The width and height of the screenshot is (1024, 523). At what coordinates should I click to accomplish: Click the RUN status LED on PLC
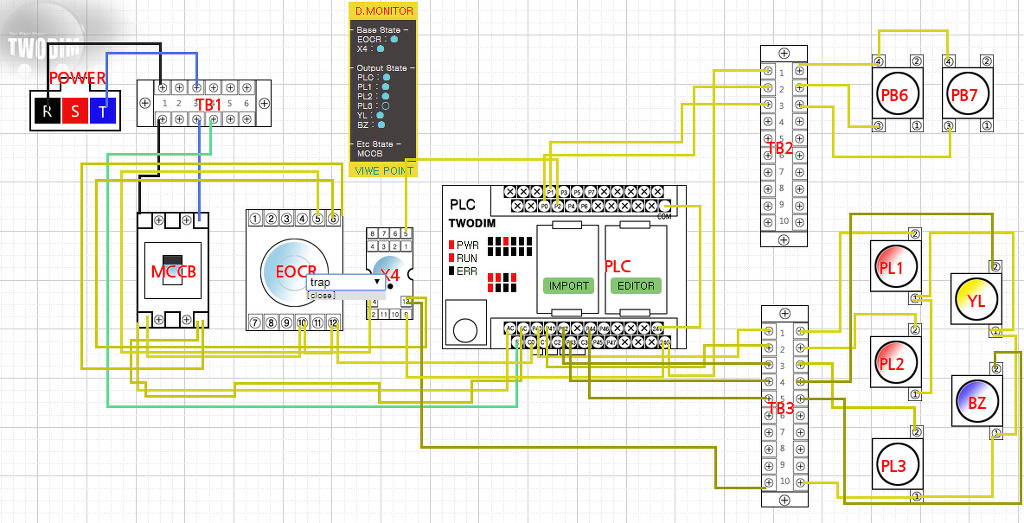point(451,257)
